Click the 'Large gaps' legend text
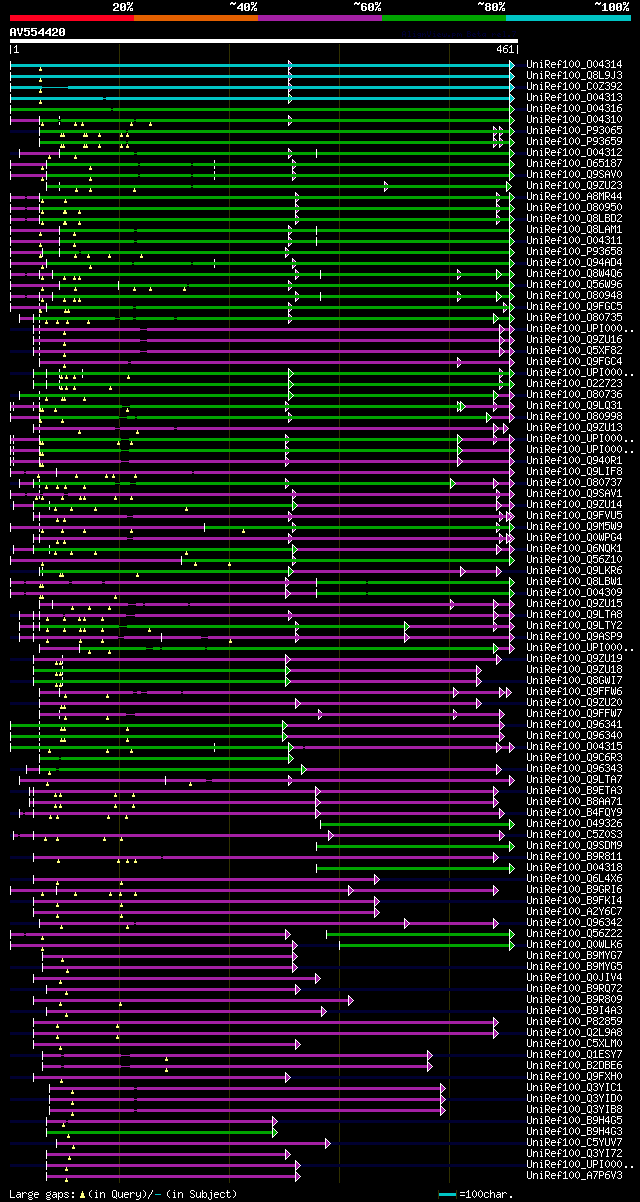The image size is (640, 1202). (40, 1194)
